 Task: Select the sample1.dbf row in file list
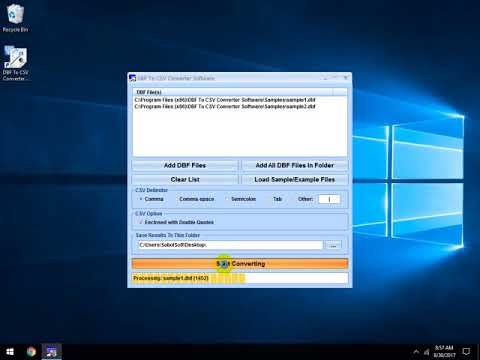[225, 100]
